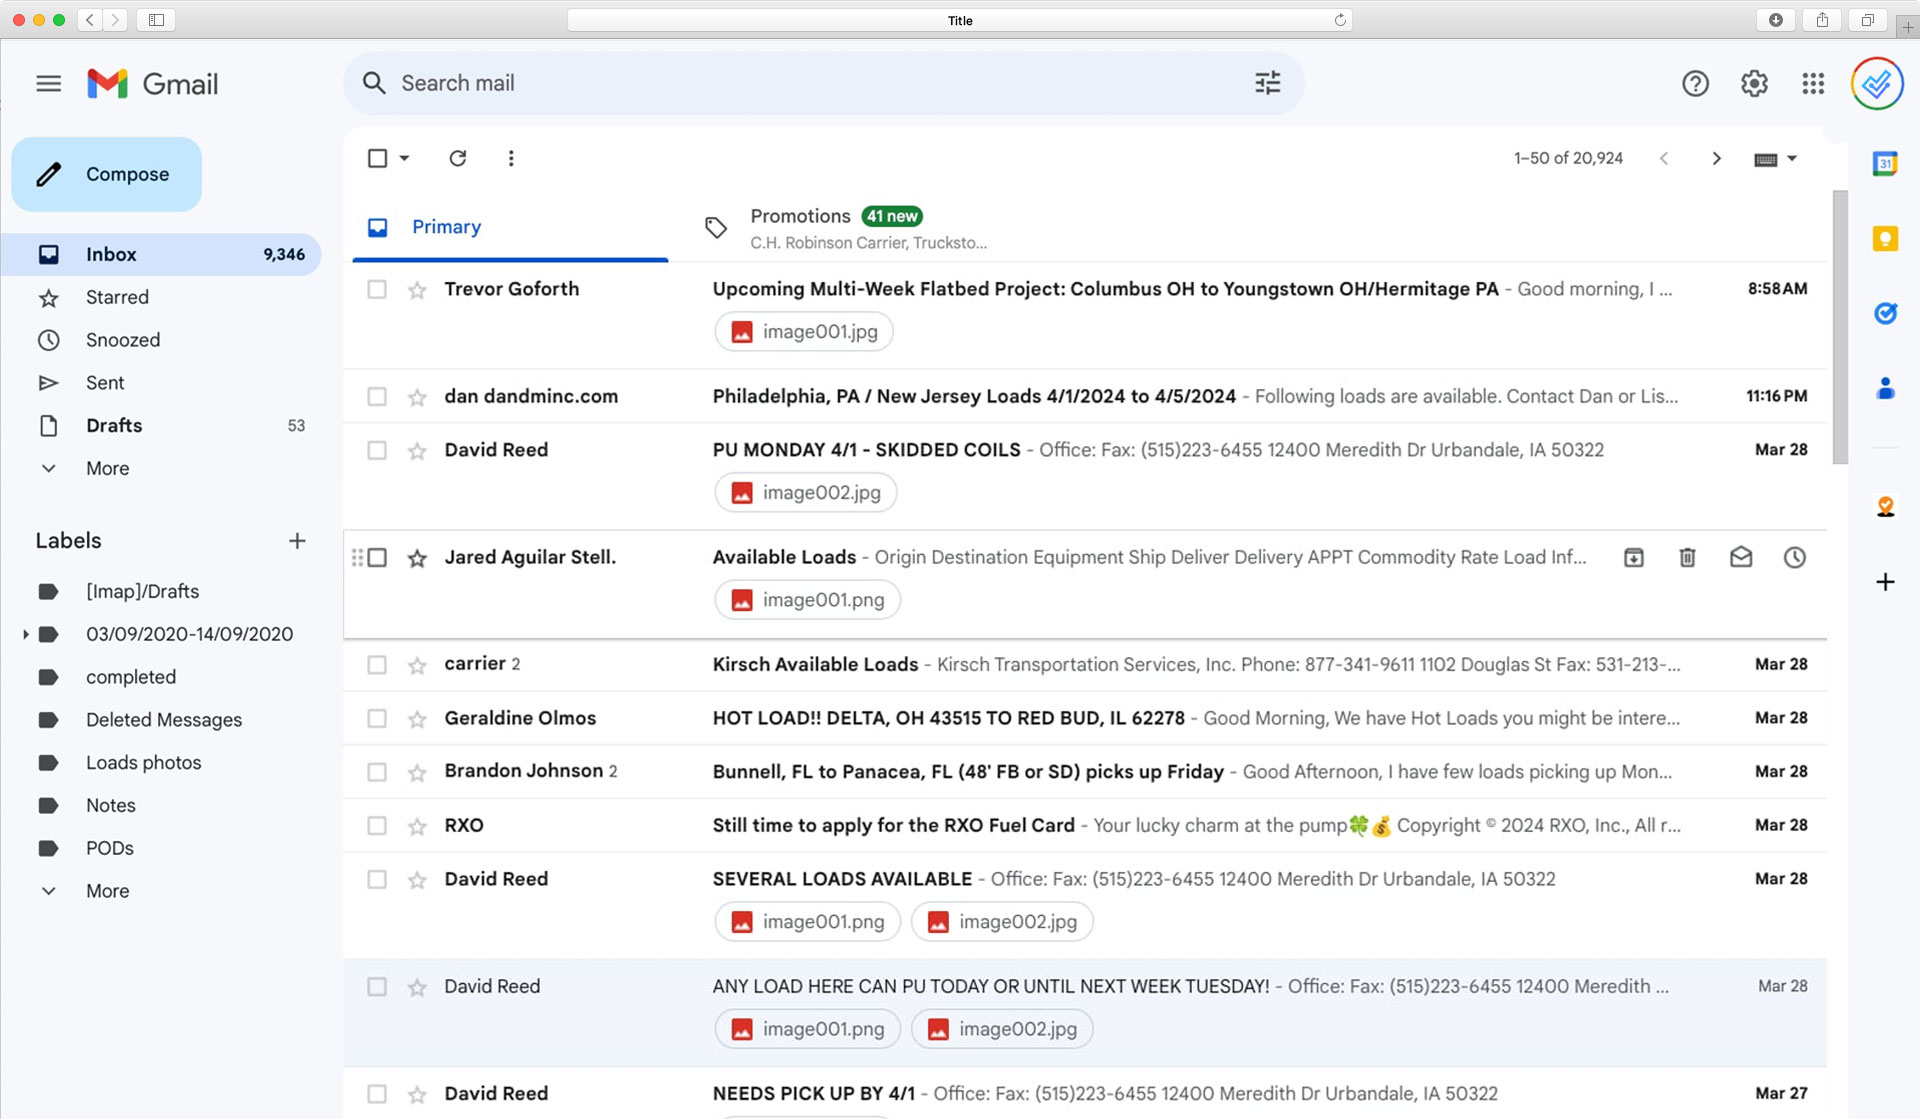Click the Settings gear icon
Viewport: 1920px width, 1119px height.
[x=1755, y=83]
